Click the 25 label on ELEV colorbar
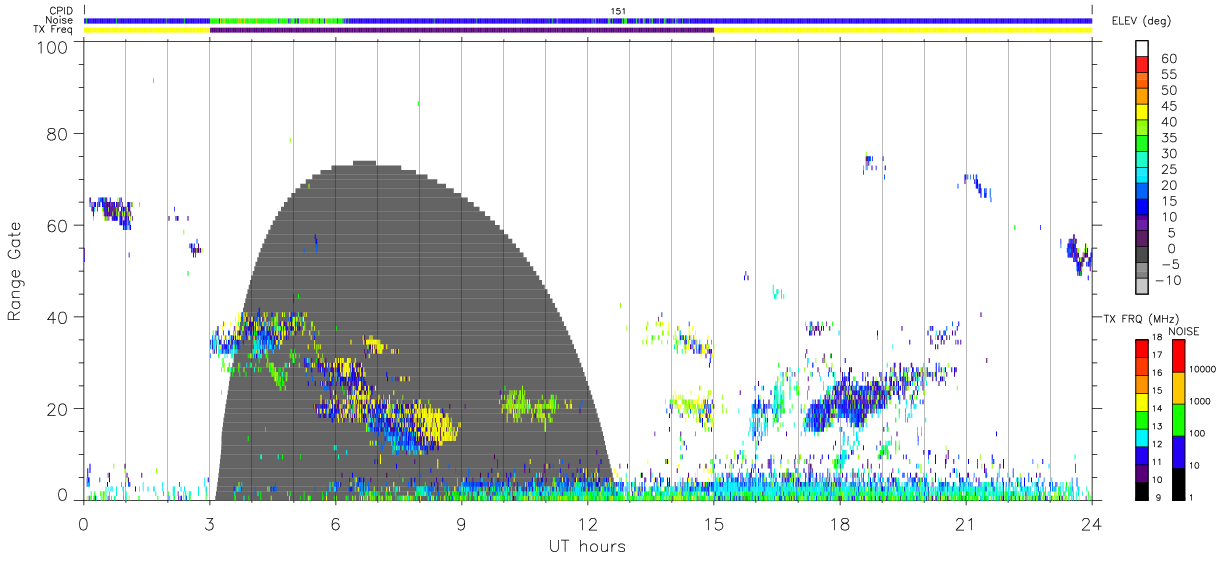Viewport: 1228px width, 567px height. point(1167,169)
